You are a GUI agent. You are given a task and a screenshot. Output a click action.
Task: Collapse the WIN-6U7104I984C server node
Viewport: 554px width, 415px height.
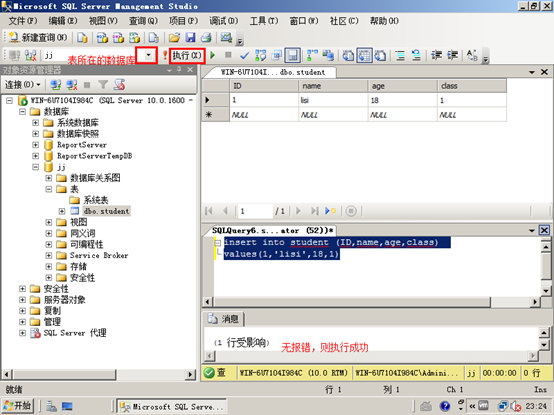[10, 101]
